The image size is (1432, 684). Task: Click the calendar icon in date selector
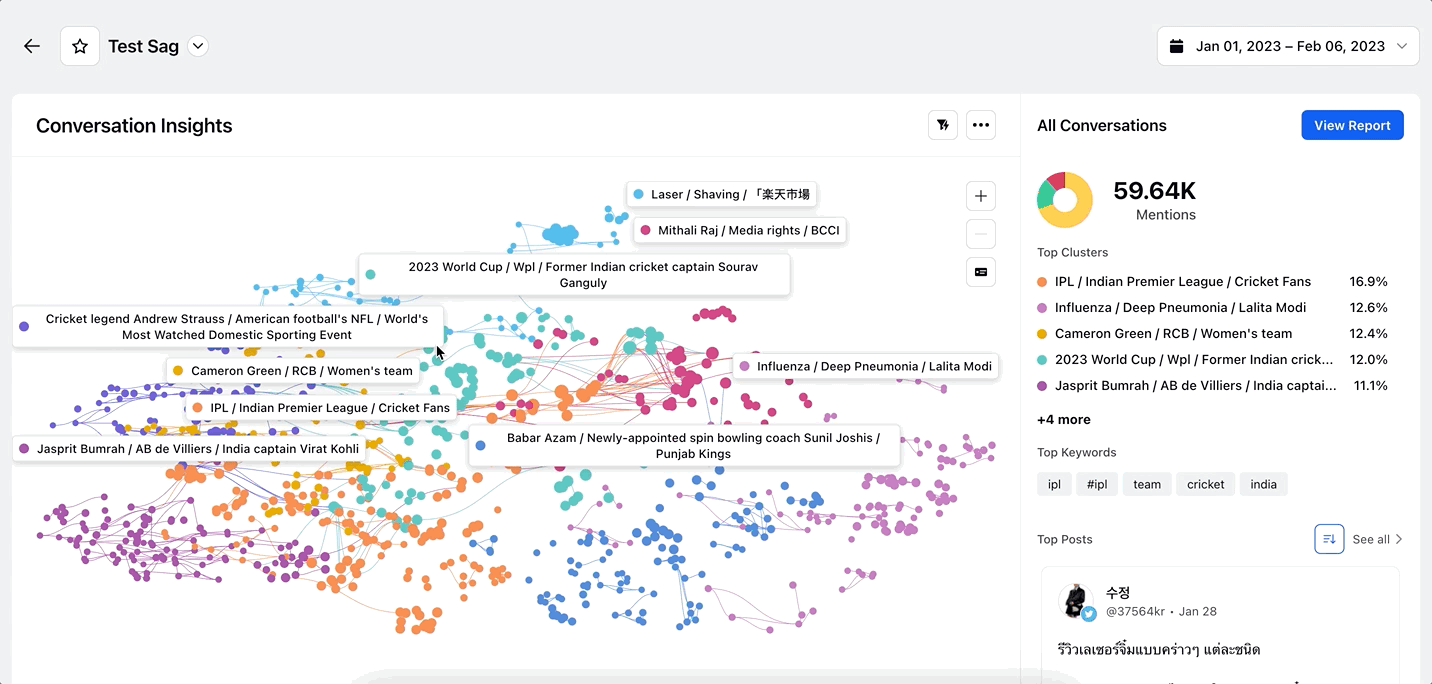1177,46
